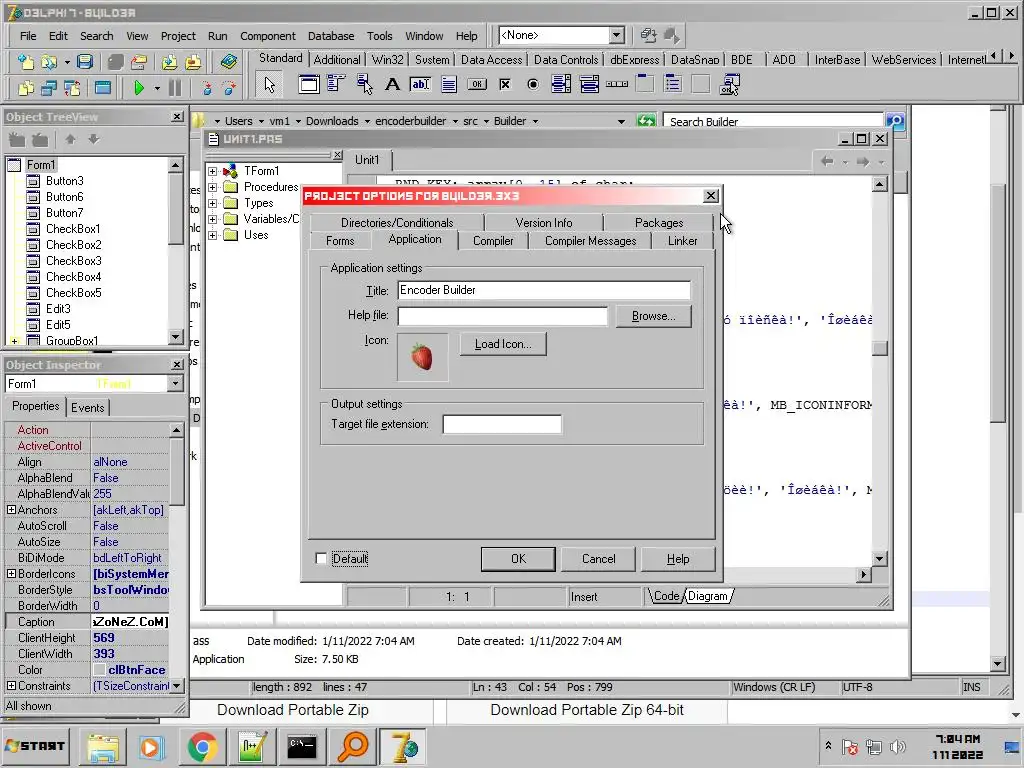
Task: Open the Project menu
Action: tap(178, 36)
